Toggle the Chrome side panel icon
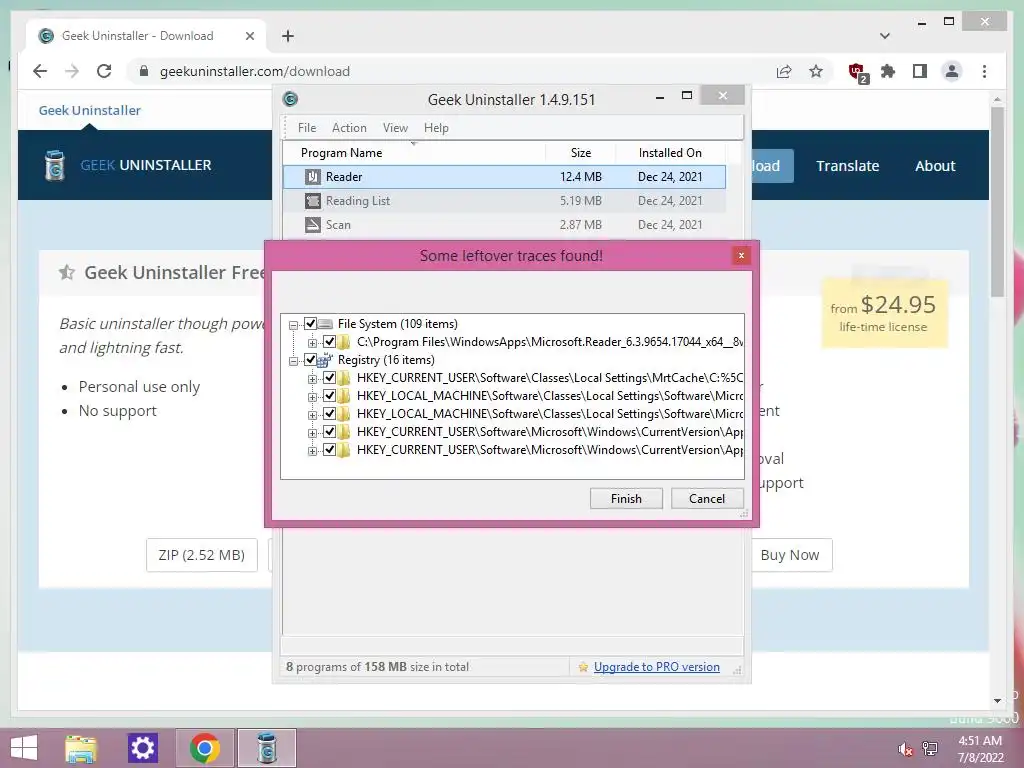This screenshot has width=1024, height=768. (920, 71)
